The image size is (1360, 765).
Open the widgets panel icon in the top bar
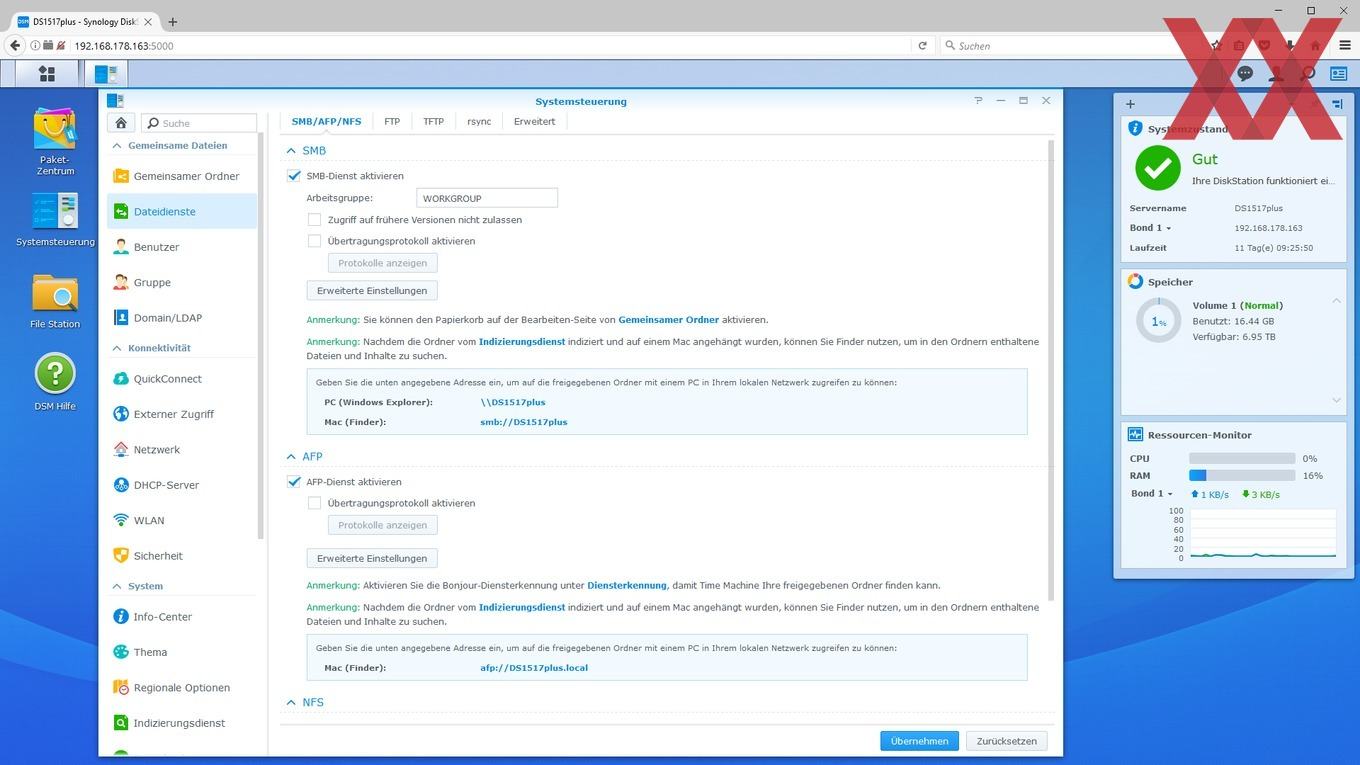[x=1338, y=73]
